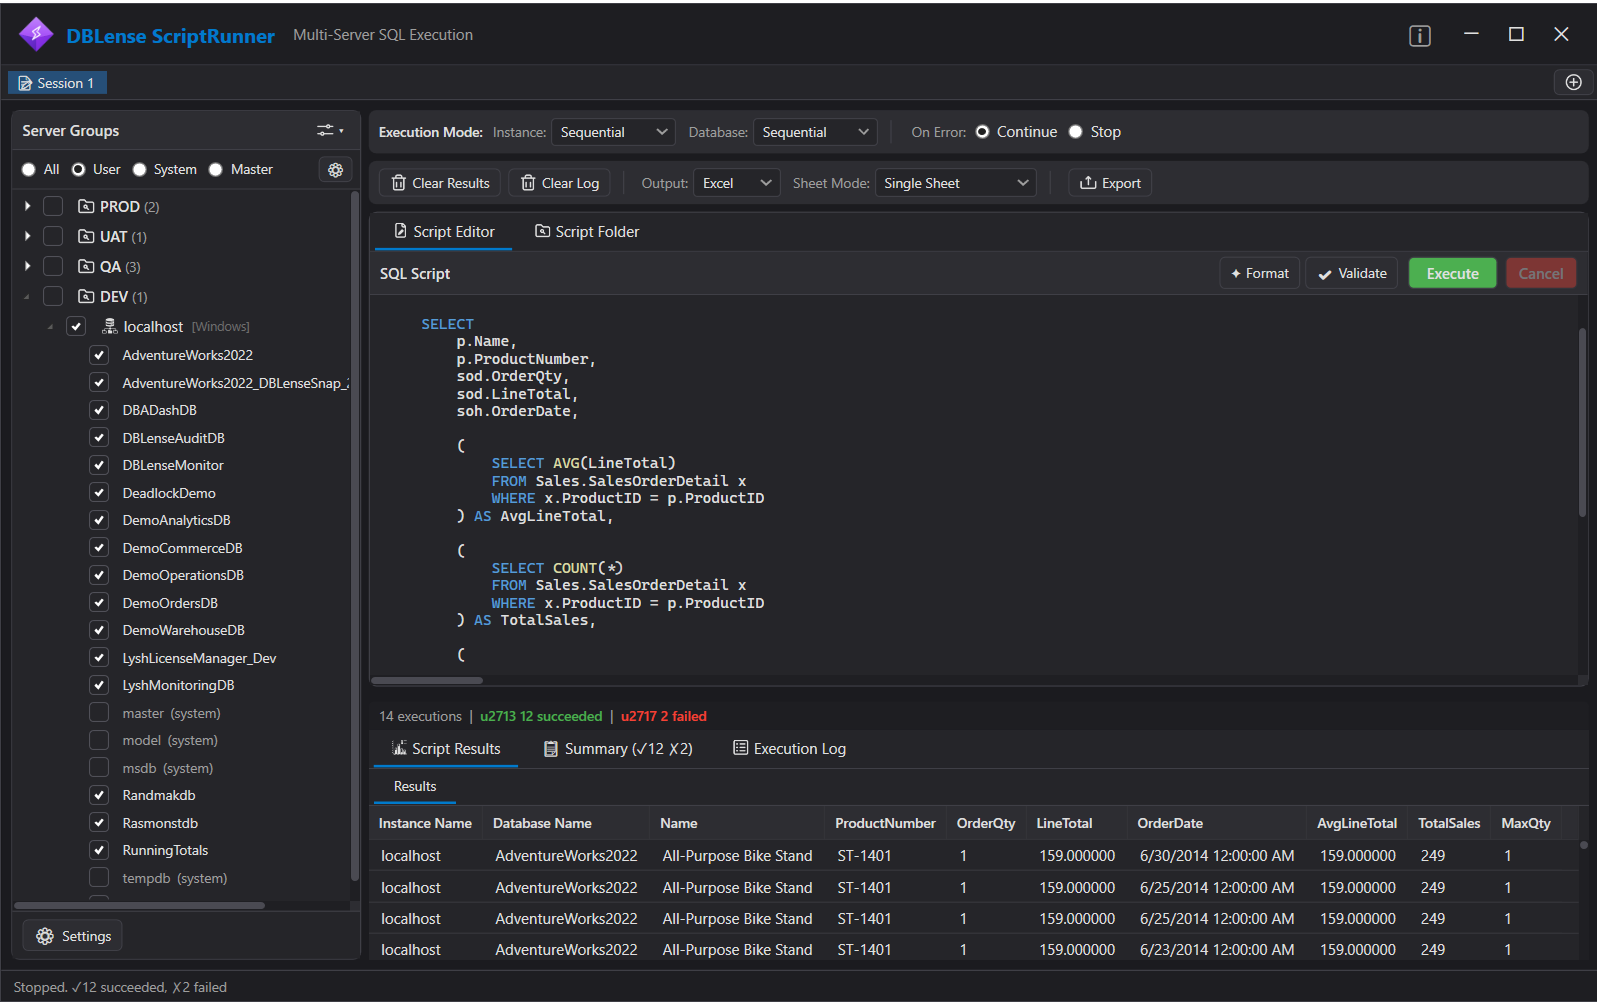
Task: Click trash icon on Clear Results
Action: click(x=398, y=183)
